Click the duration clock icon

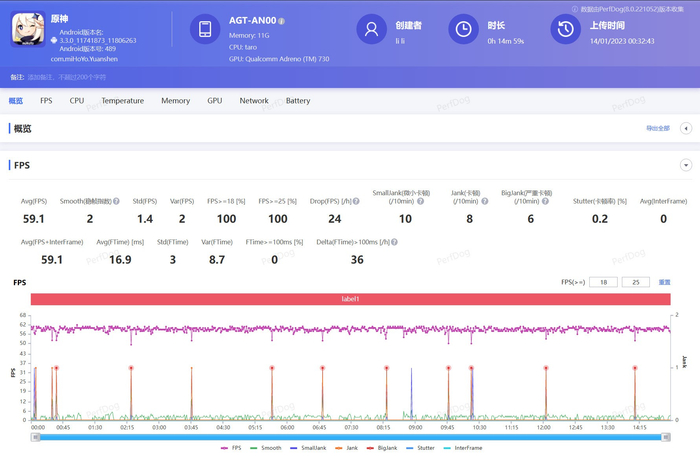463,30
